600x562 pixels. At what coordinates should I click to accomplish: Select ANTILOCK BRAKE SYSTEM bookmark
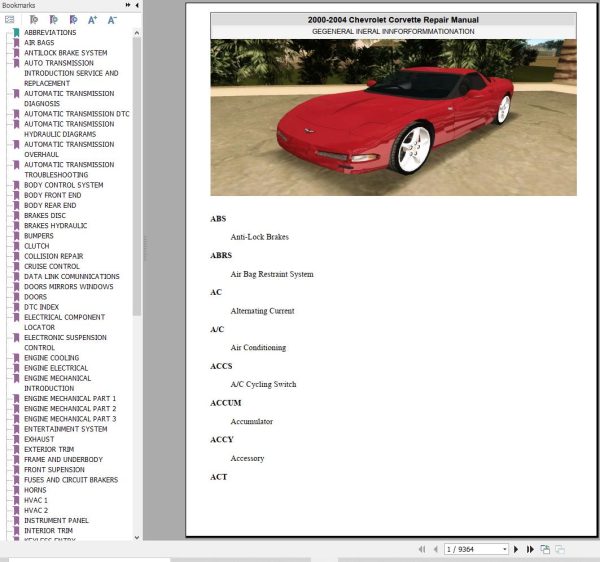[66, 53]
